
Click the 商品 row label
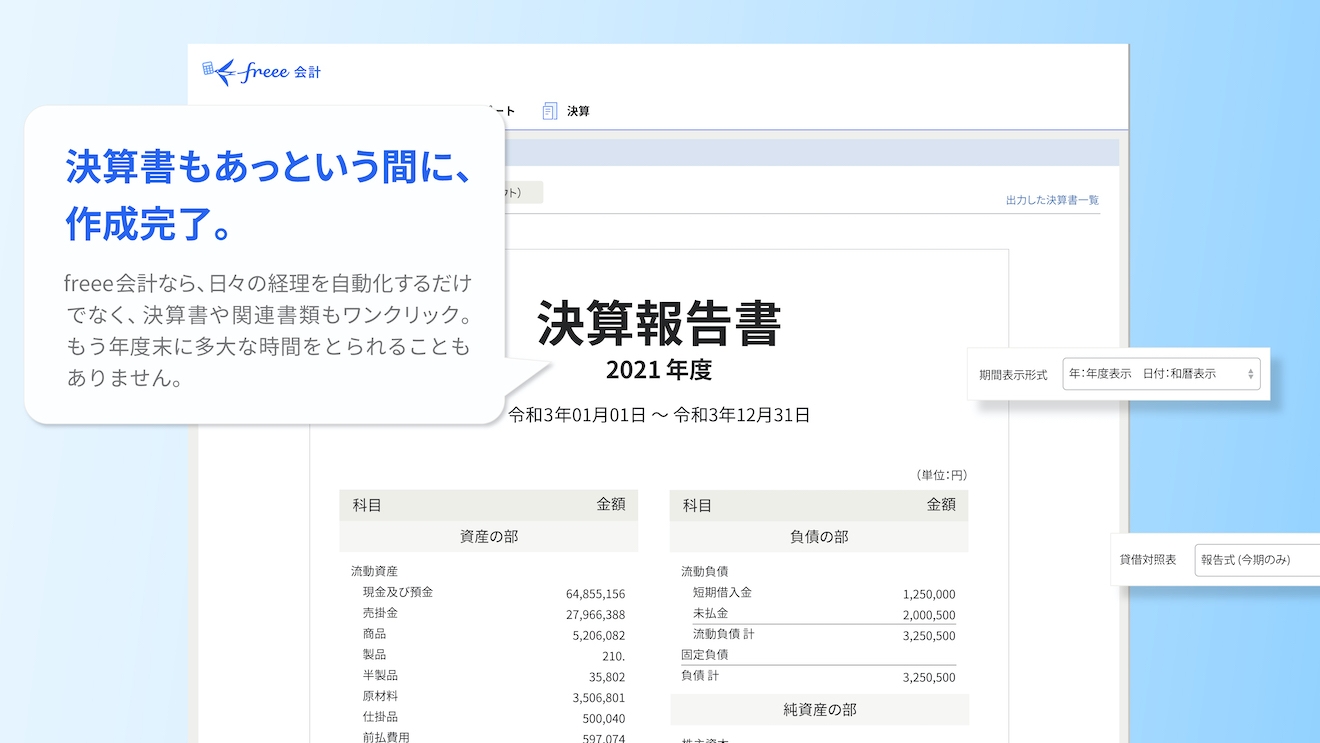pyautogui.click(x=374, y=634)
